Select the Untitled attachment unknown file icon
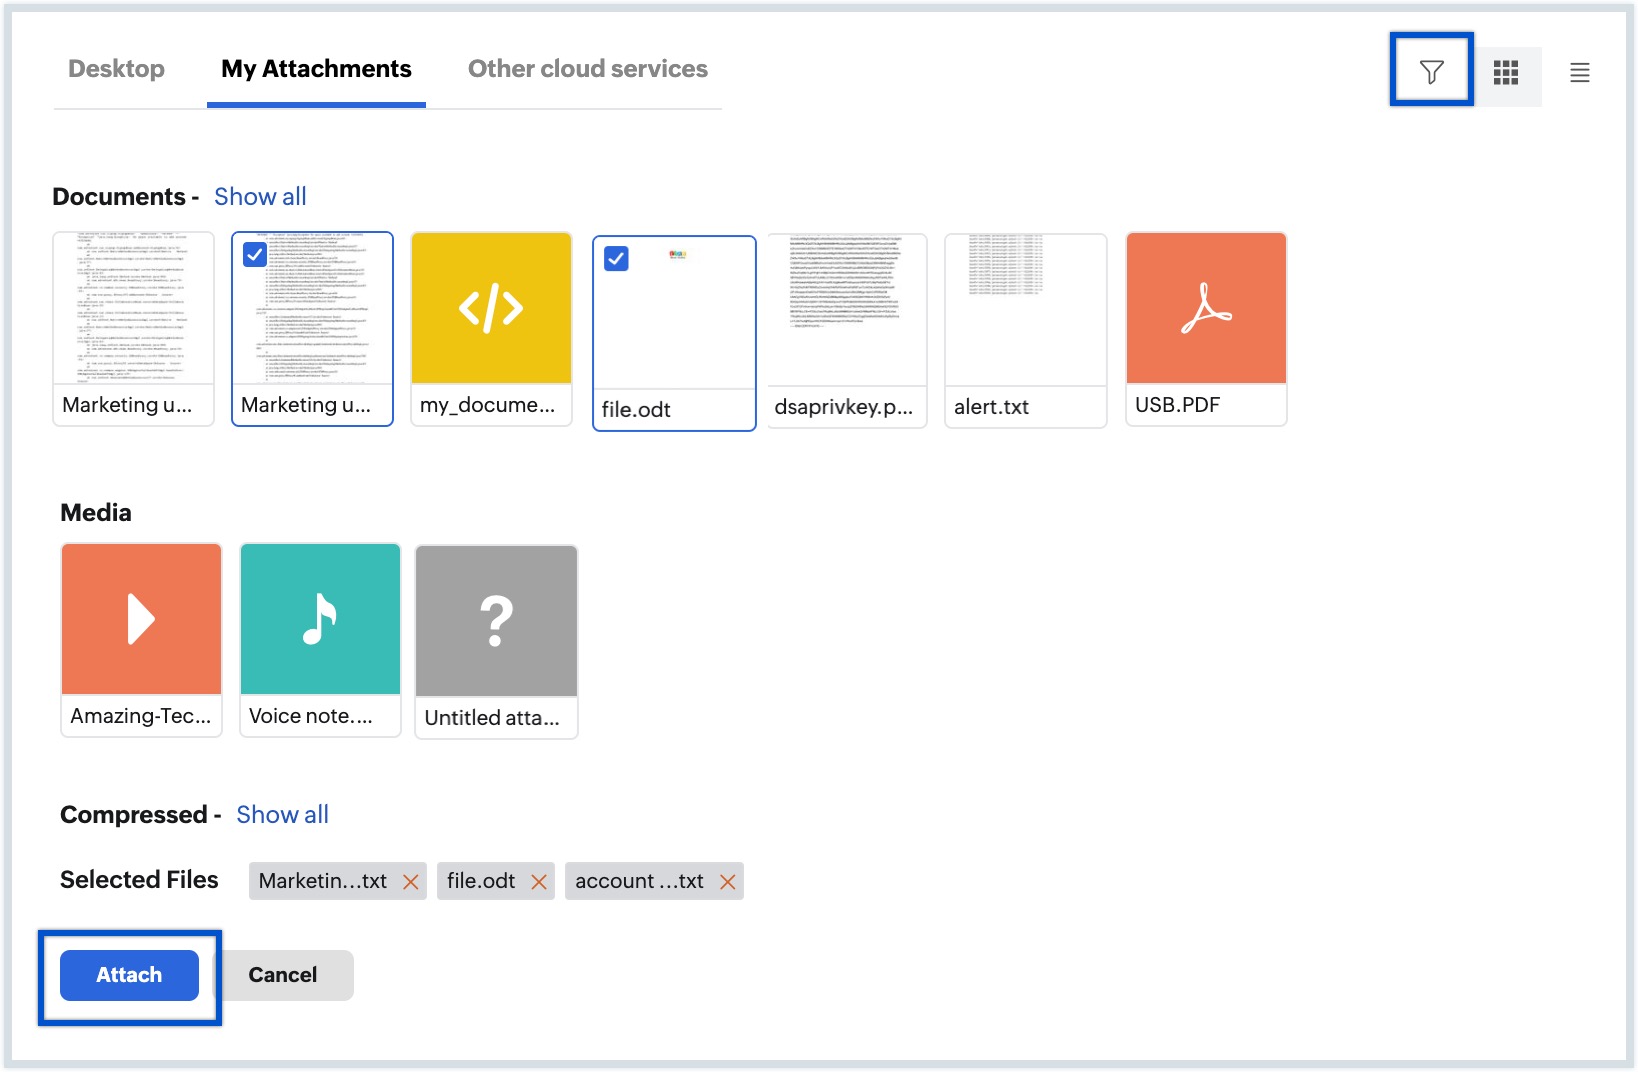 coord(496,622)
